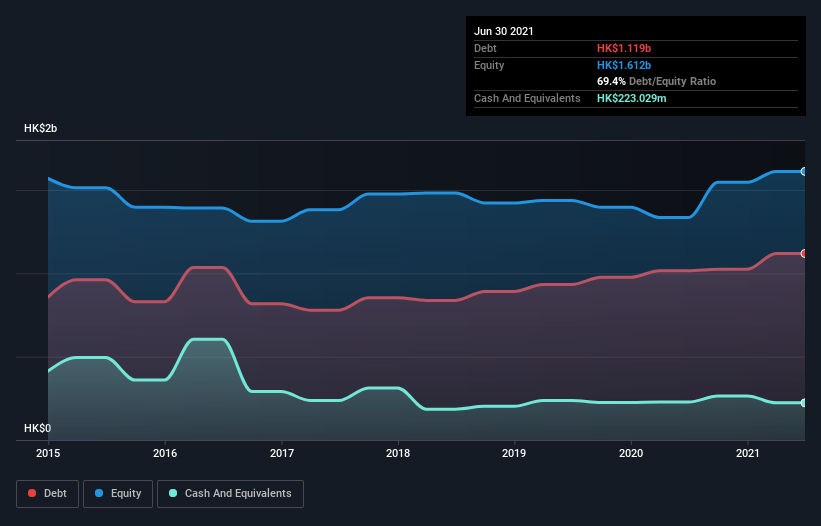Viewport: 821px width, 526px height.
Task: Click the HK$223.029m cash value
Action: (x=631, y=98)
